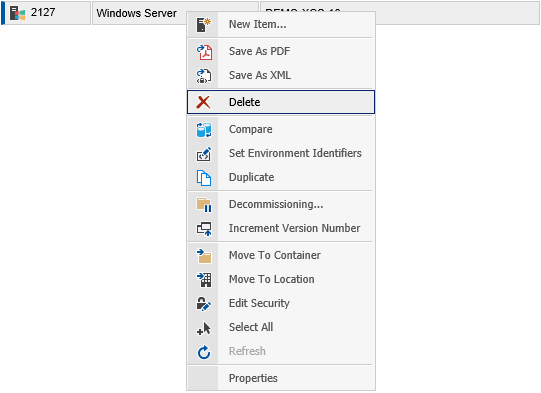Click the Set Environment Identifiers icon
The height and width of the screenshot is (393, 541).
pos(204,154)
